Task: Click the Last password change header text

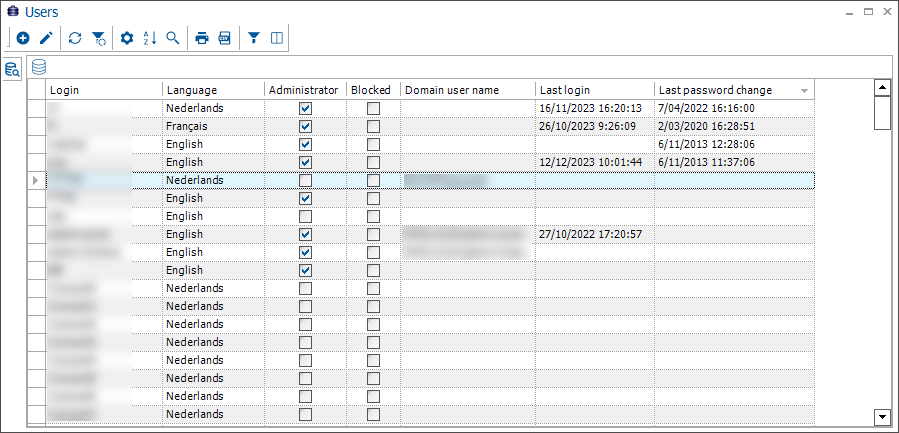Action: (x=715, y=90)
